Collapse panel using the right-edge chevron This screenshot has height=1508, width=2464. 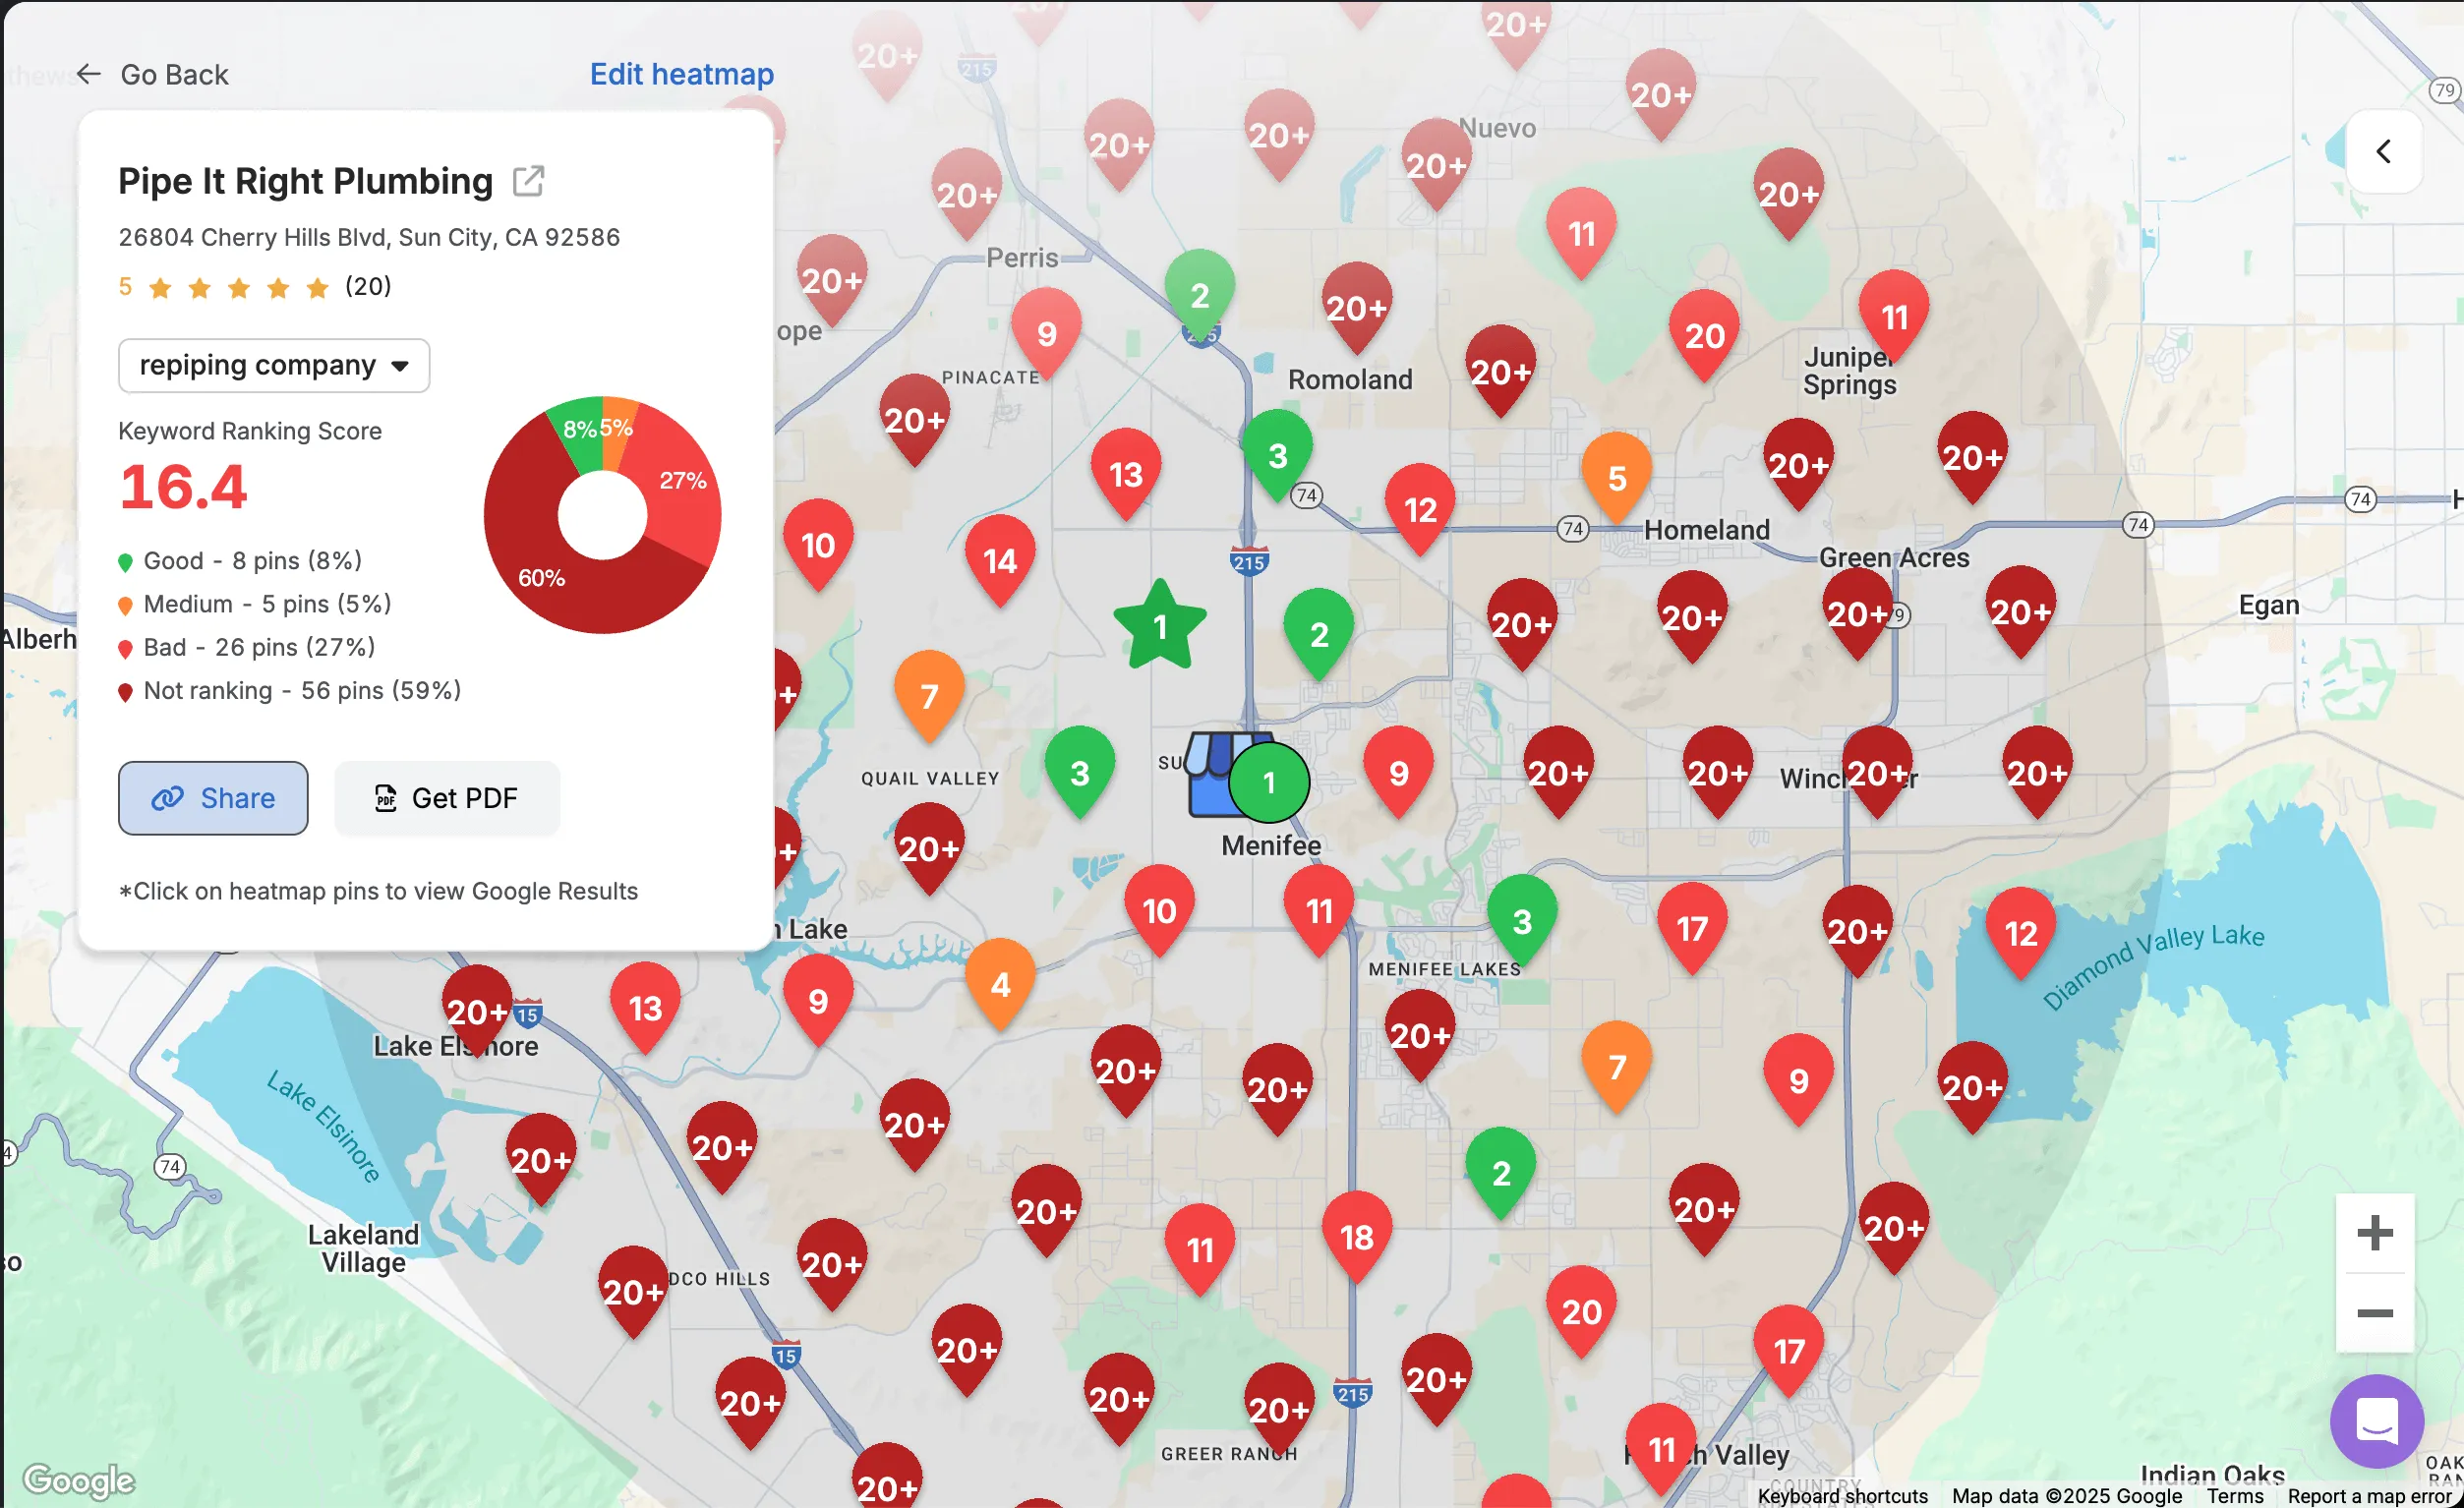point(2383,151)
